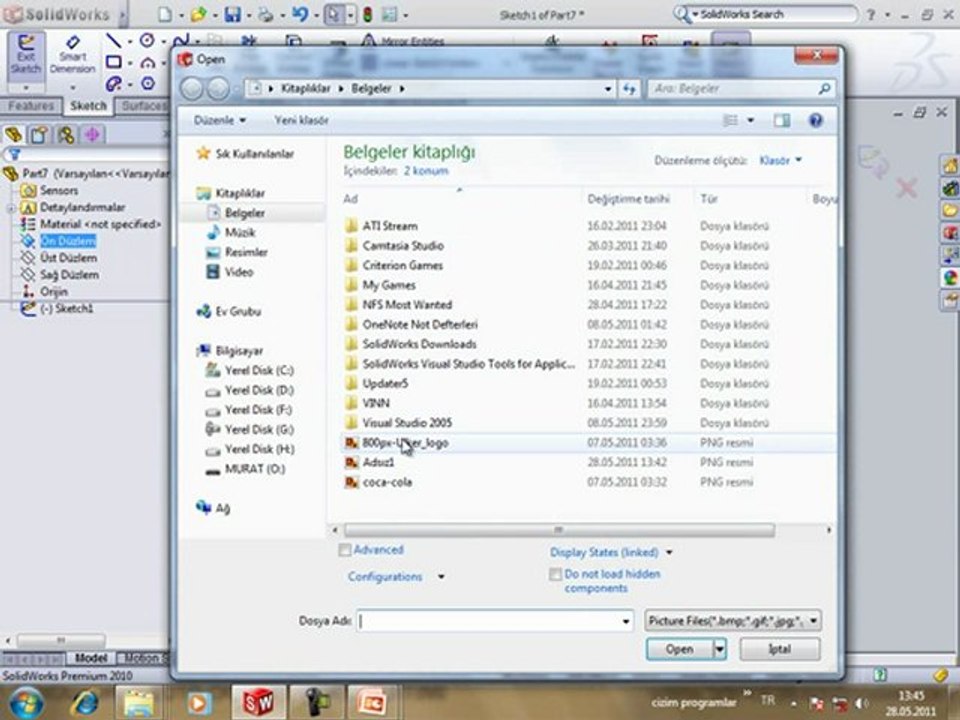Image resolution: width=960 pixels, height=720 pixels.
Task: Click the Ara: Belgeler search field
Action: (x=733, y=89)
